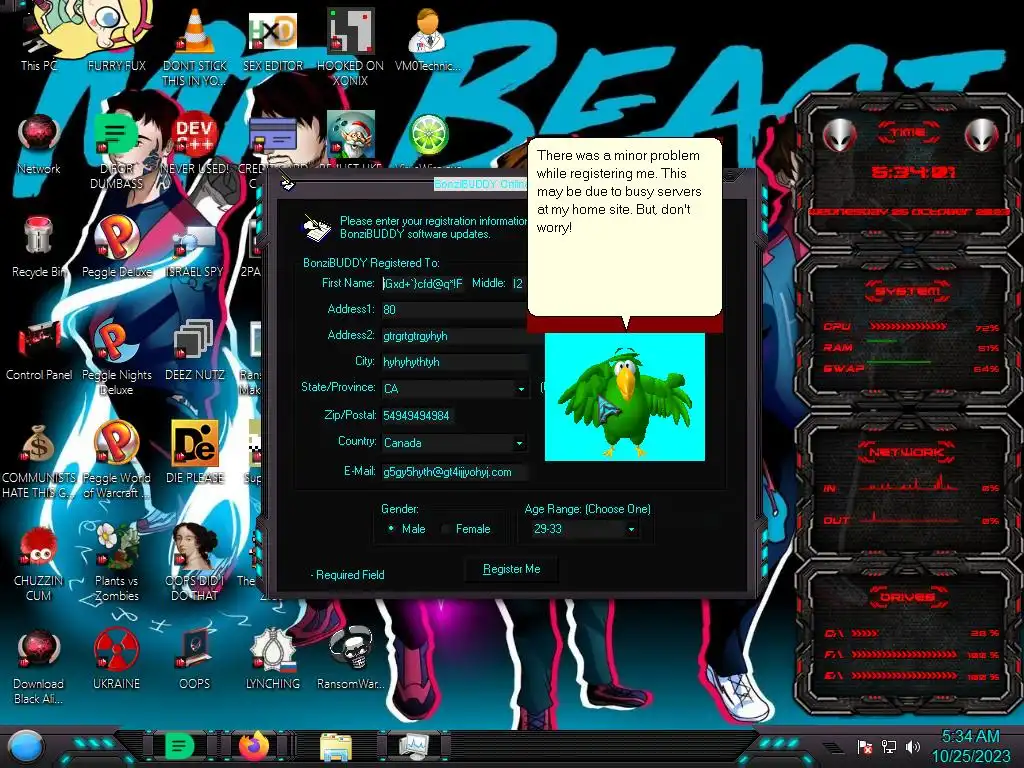This screenshot has height=768, width=1024.
Task: Click the CPU usage bar in SYSTEM widget
Action: [x=908, y=326]
